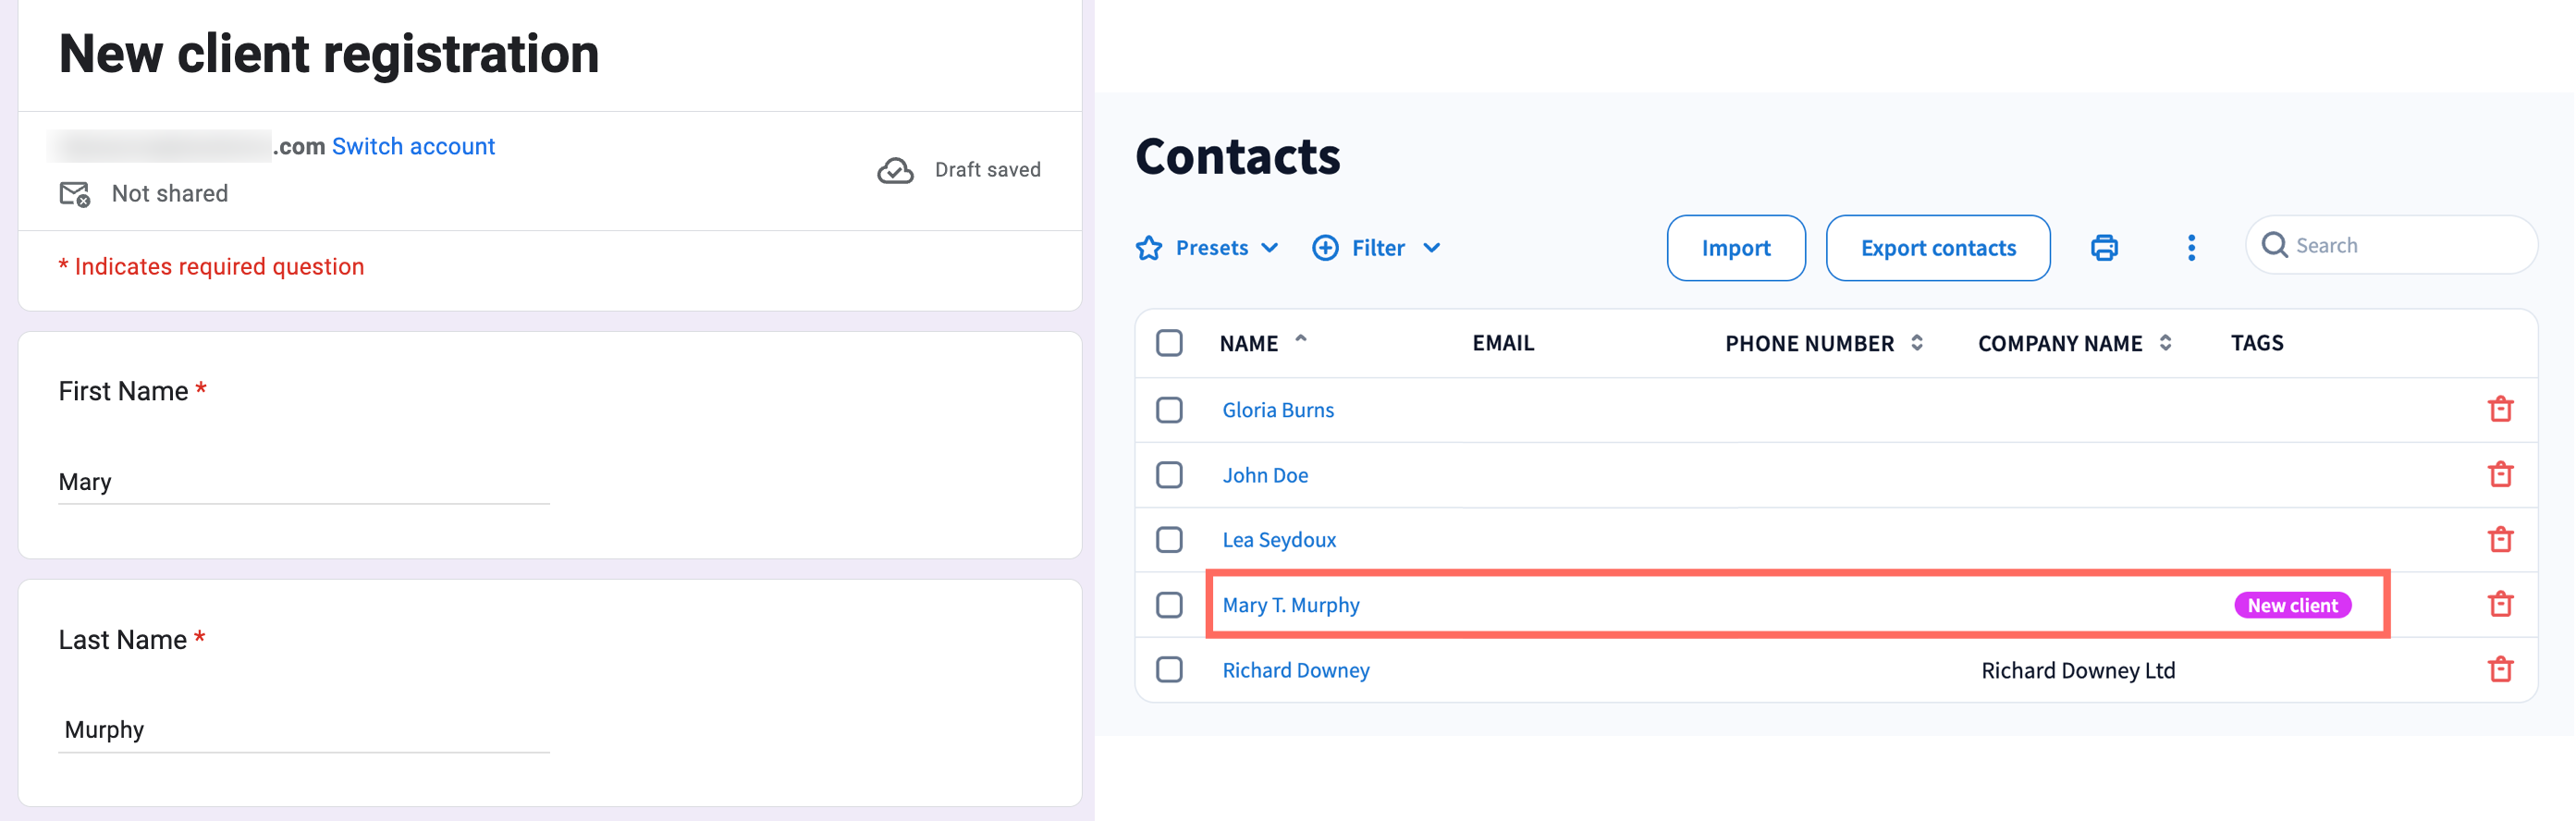The width and height of the screenshot is (2576, 821).
Task: Delete the Gloria Burns contact
Action: (2500, 409)
